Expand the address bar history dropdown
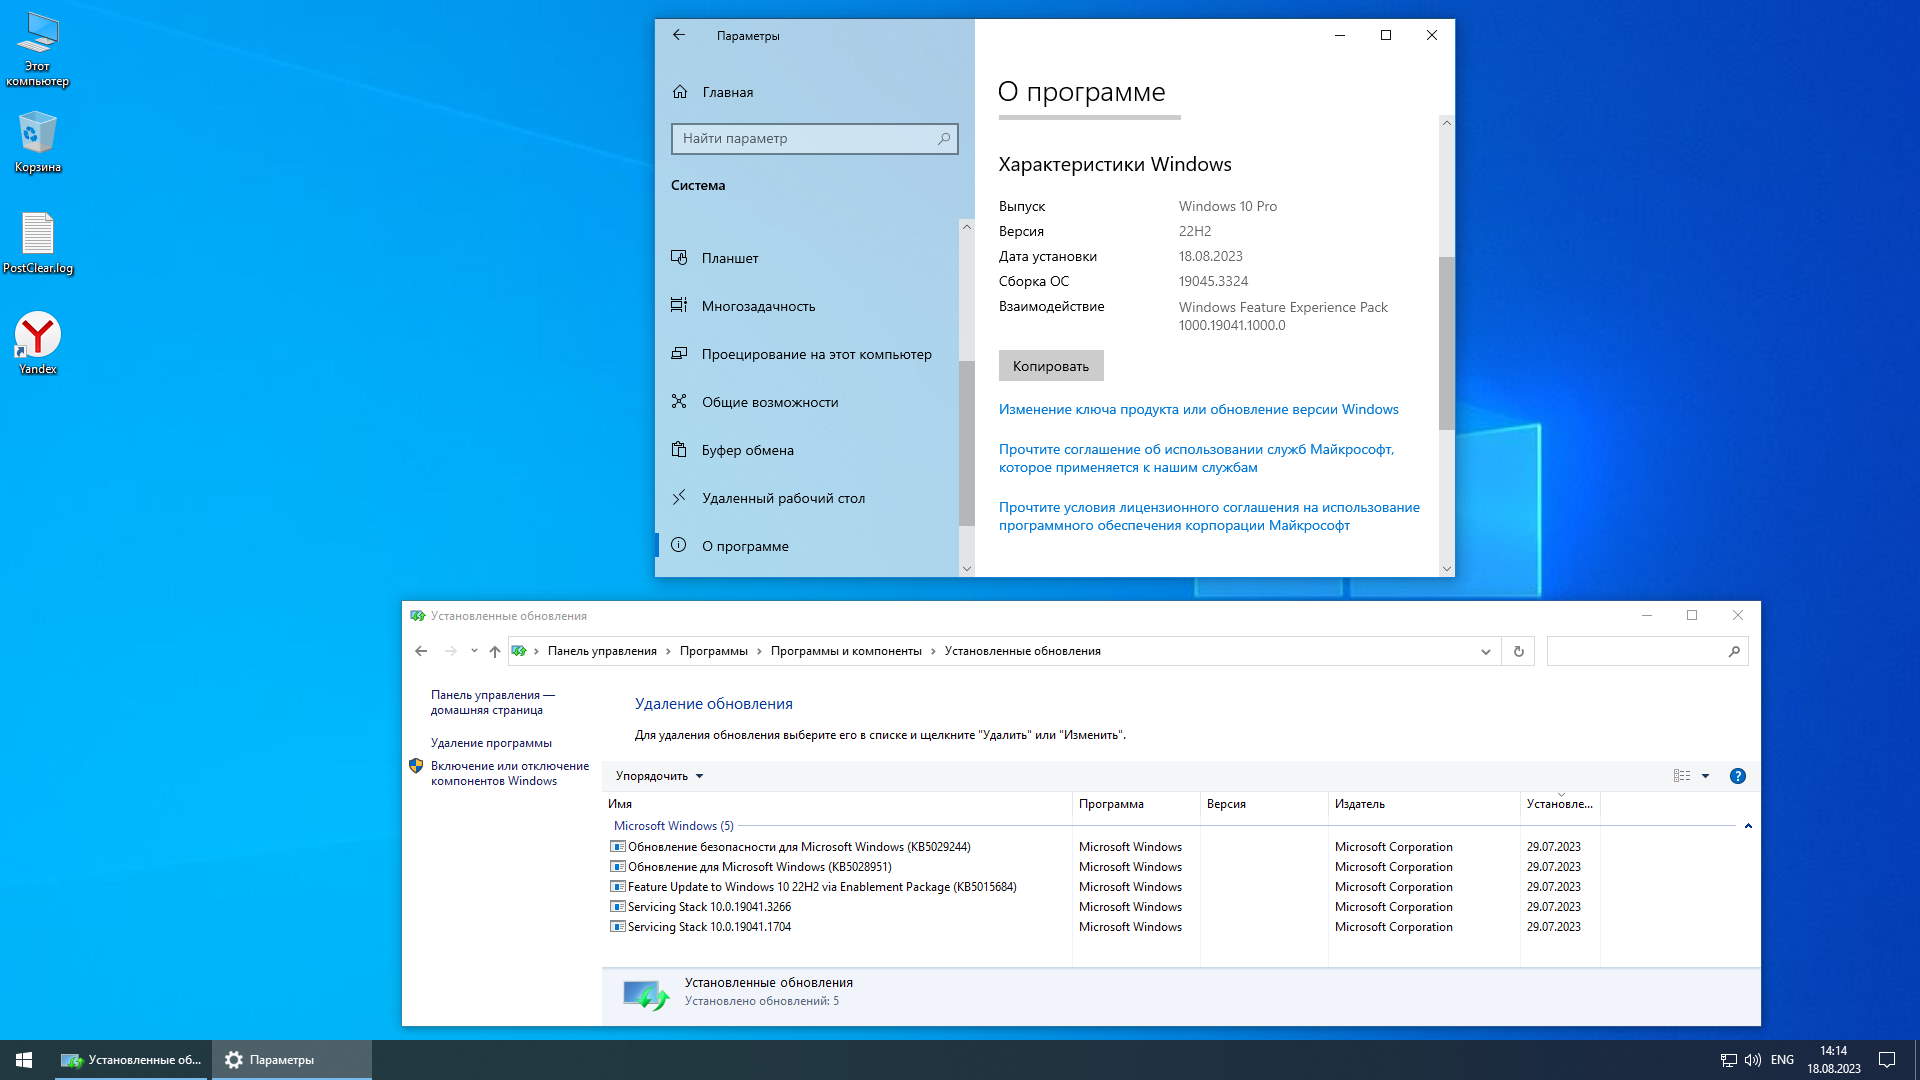The height and width of the screenshot is (1080, 1920). (1485, 651)
